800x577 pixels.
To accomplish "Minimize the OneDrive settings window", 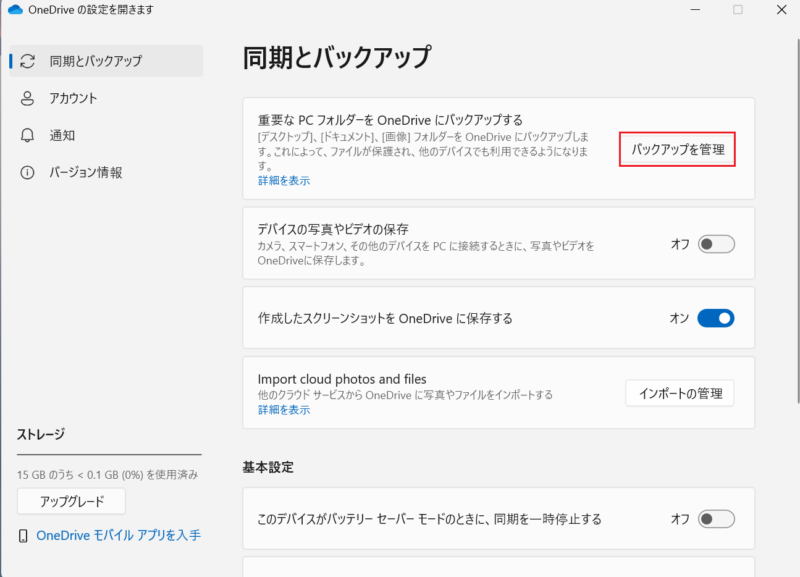I will [x=695, y=10].
